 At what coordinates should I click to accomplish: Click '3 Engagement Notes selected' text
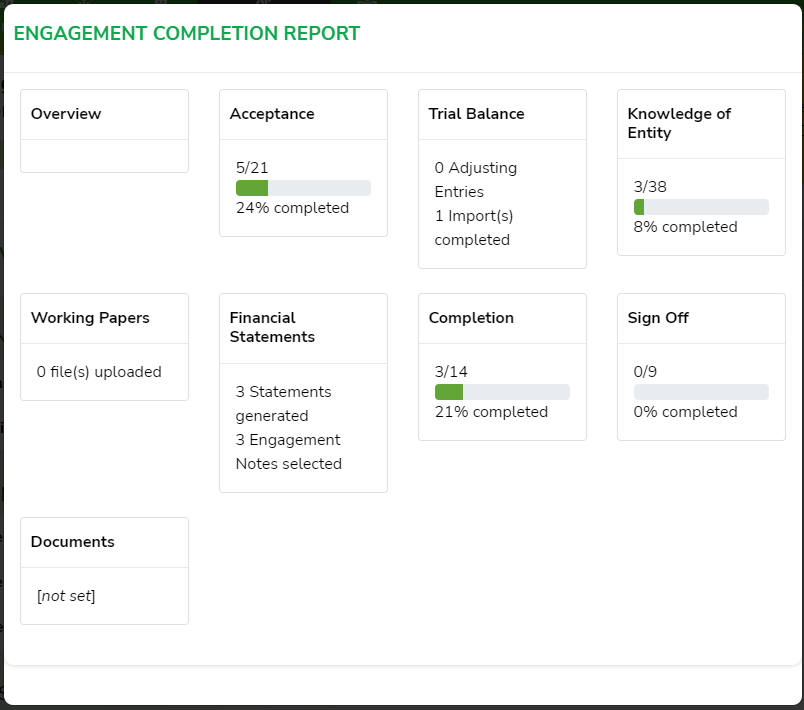point(289,452)
